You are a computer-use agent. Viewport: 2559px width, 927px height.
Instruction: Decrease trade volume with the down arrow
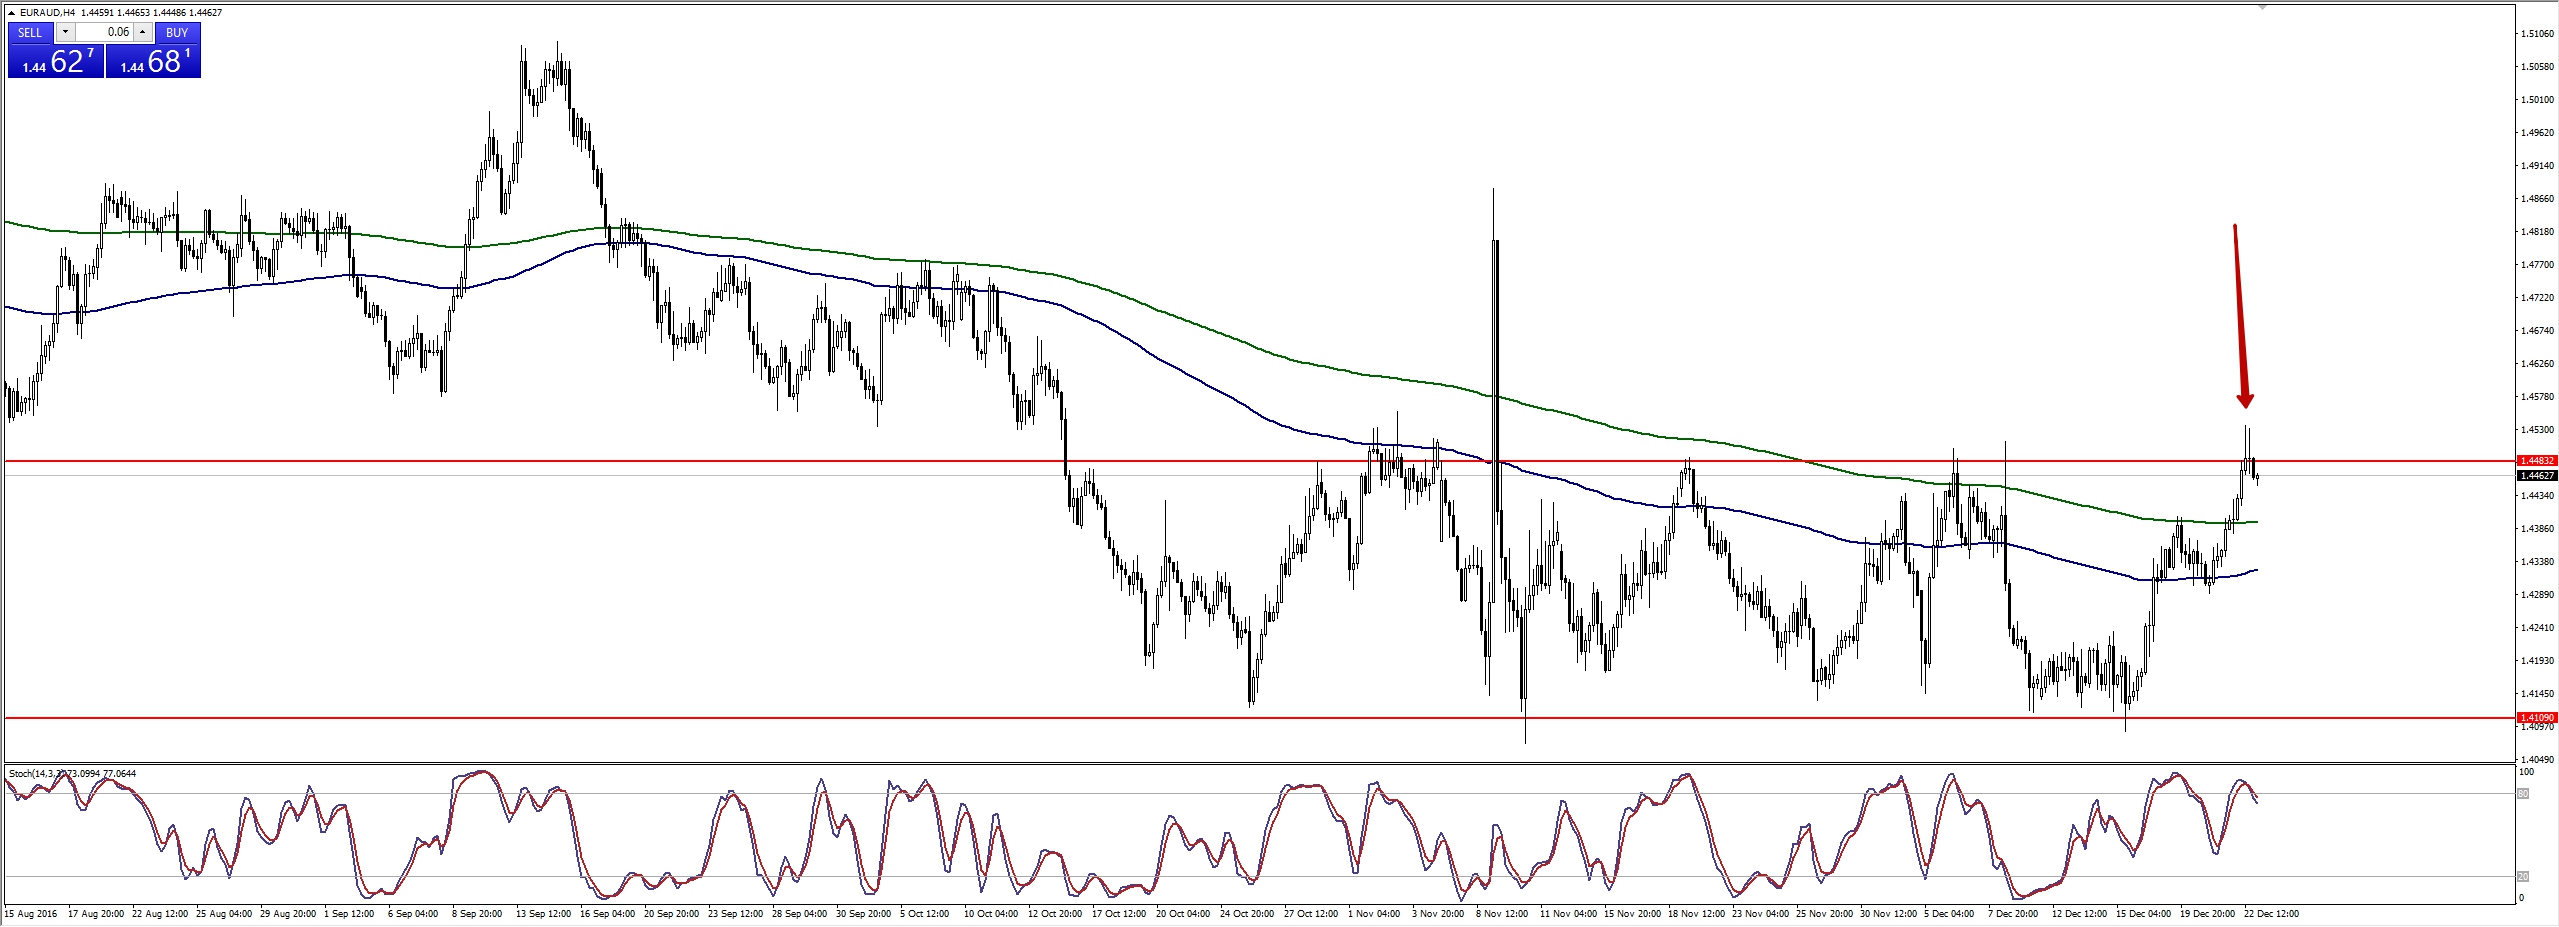pyautogui.click(x=65, y=32)
